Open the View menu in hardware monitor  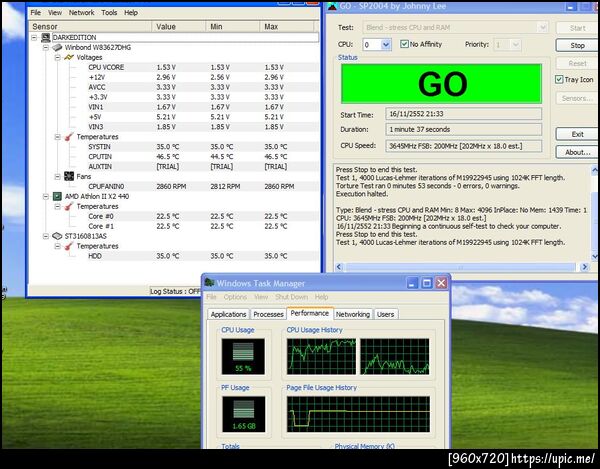tap(55, 13)
